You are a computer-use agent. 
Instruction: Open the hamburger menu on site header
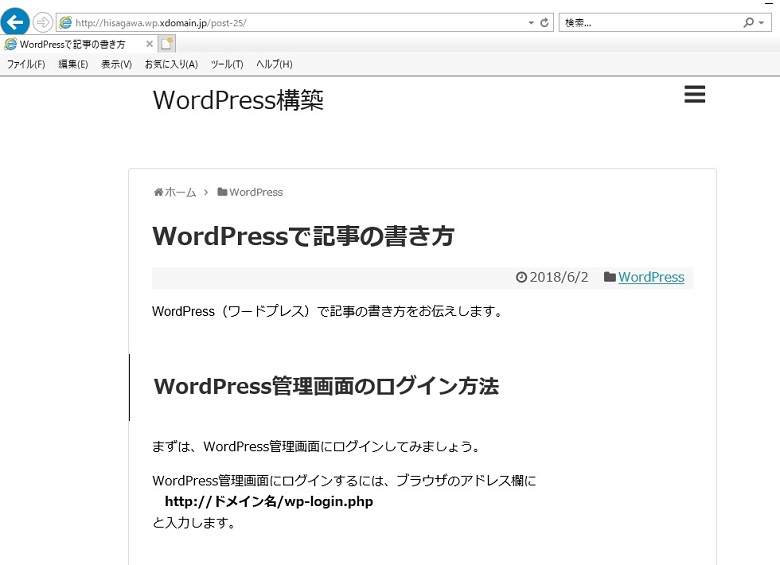click(695, 94)
